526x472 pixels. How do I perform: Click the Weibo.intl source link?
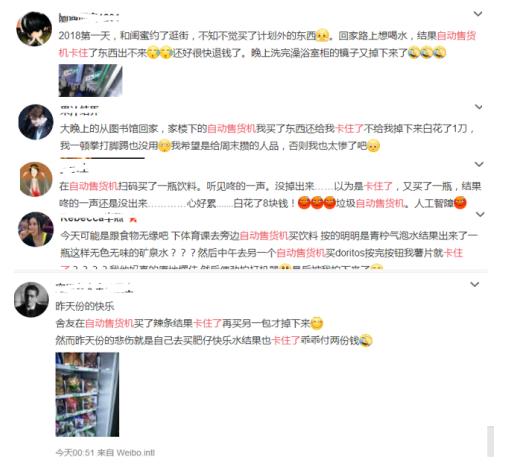(x=136, y=453)
